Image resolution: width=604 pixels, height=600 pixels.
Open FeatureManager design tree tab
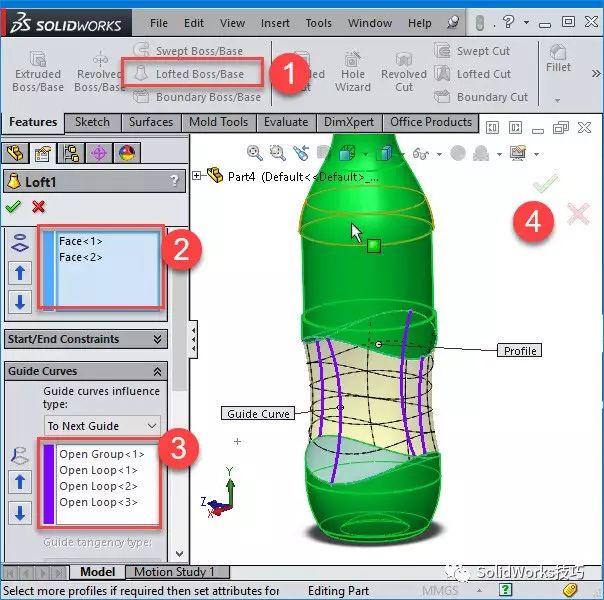[x=15, y=153]
